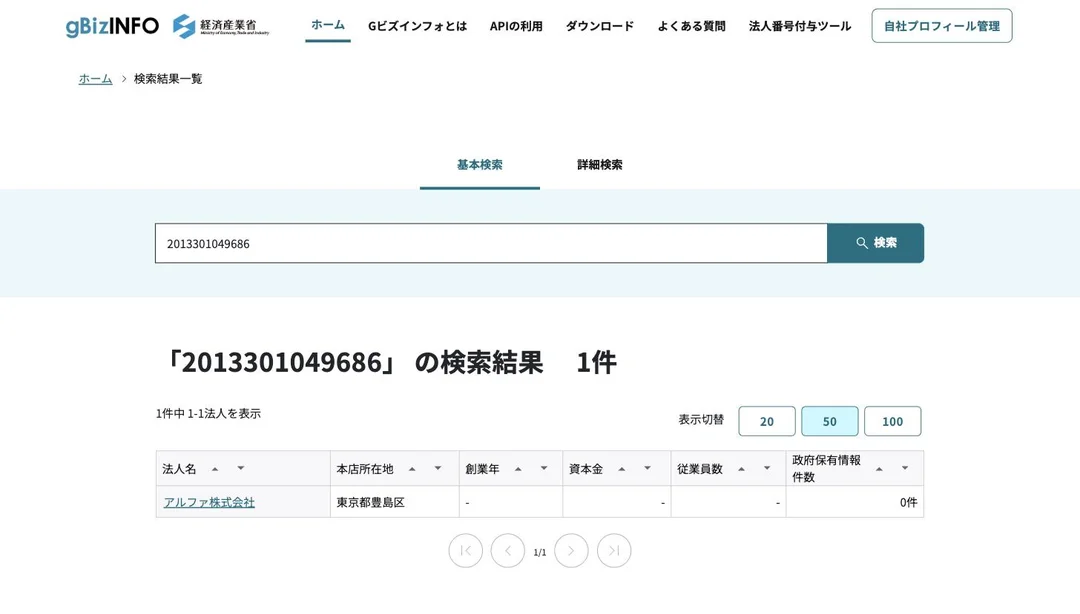
Task: Show 100 results per page
Action: point(893,421)
